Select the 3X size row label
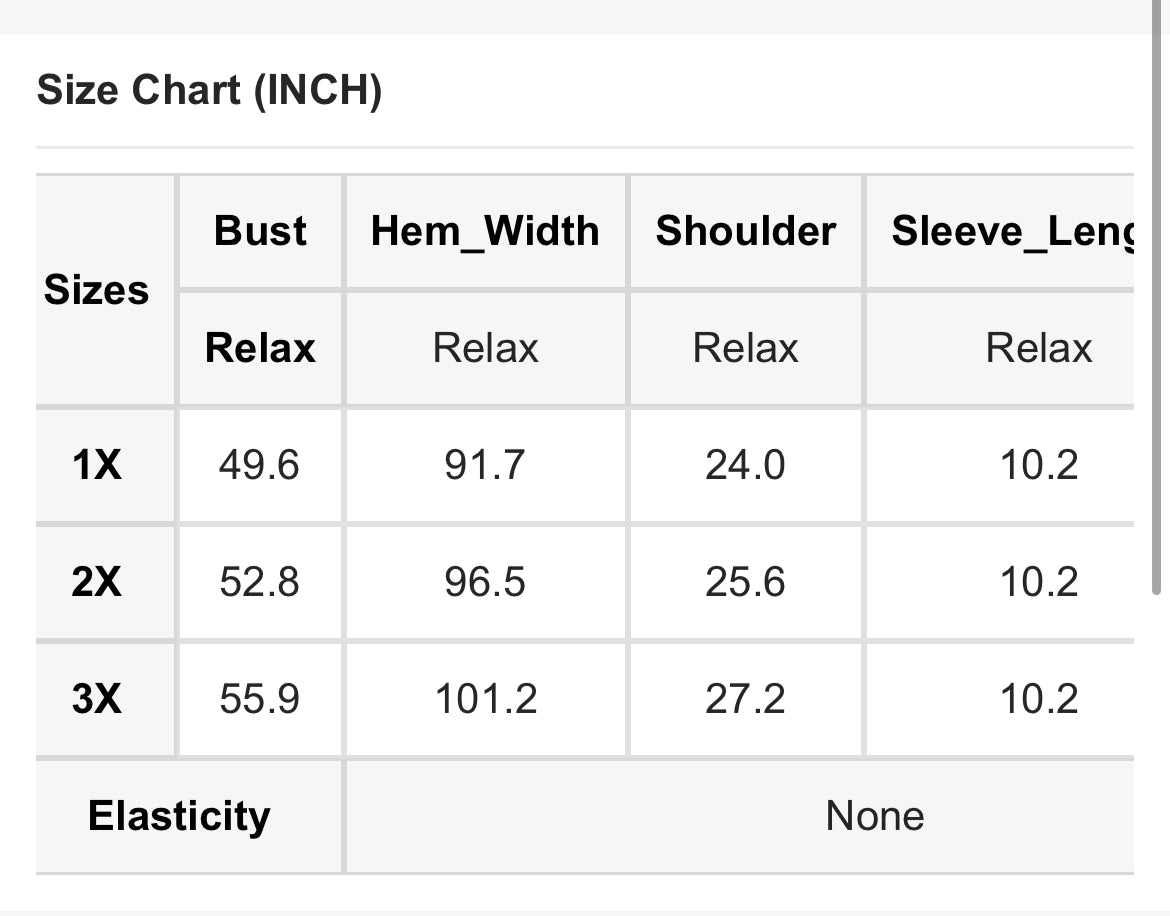 (97, 699)
